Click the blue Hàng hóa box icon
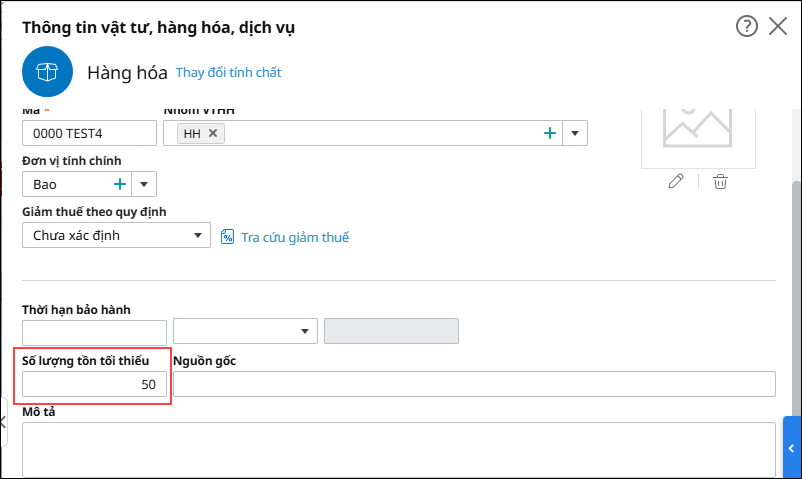This screenshot has height=479, width=802. click(47, 72)
